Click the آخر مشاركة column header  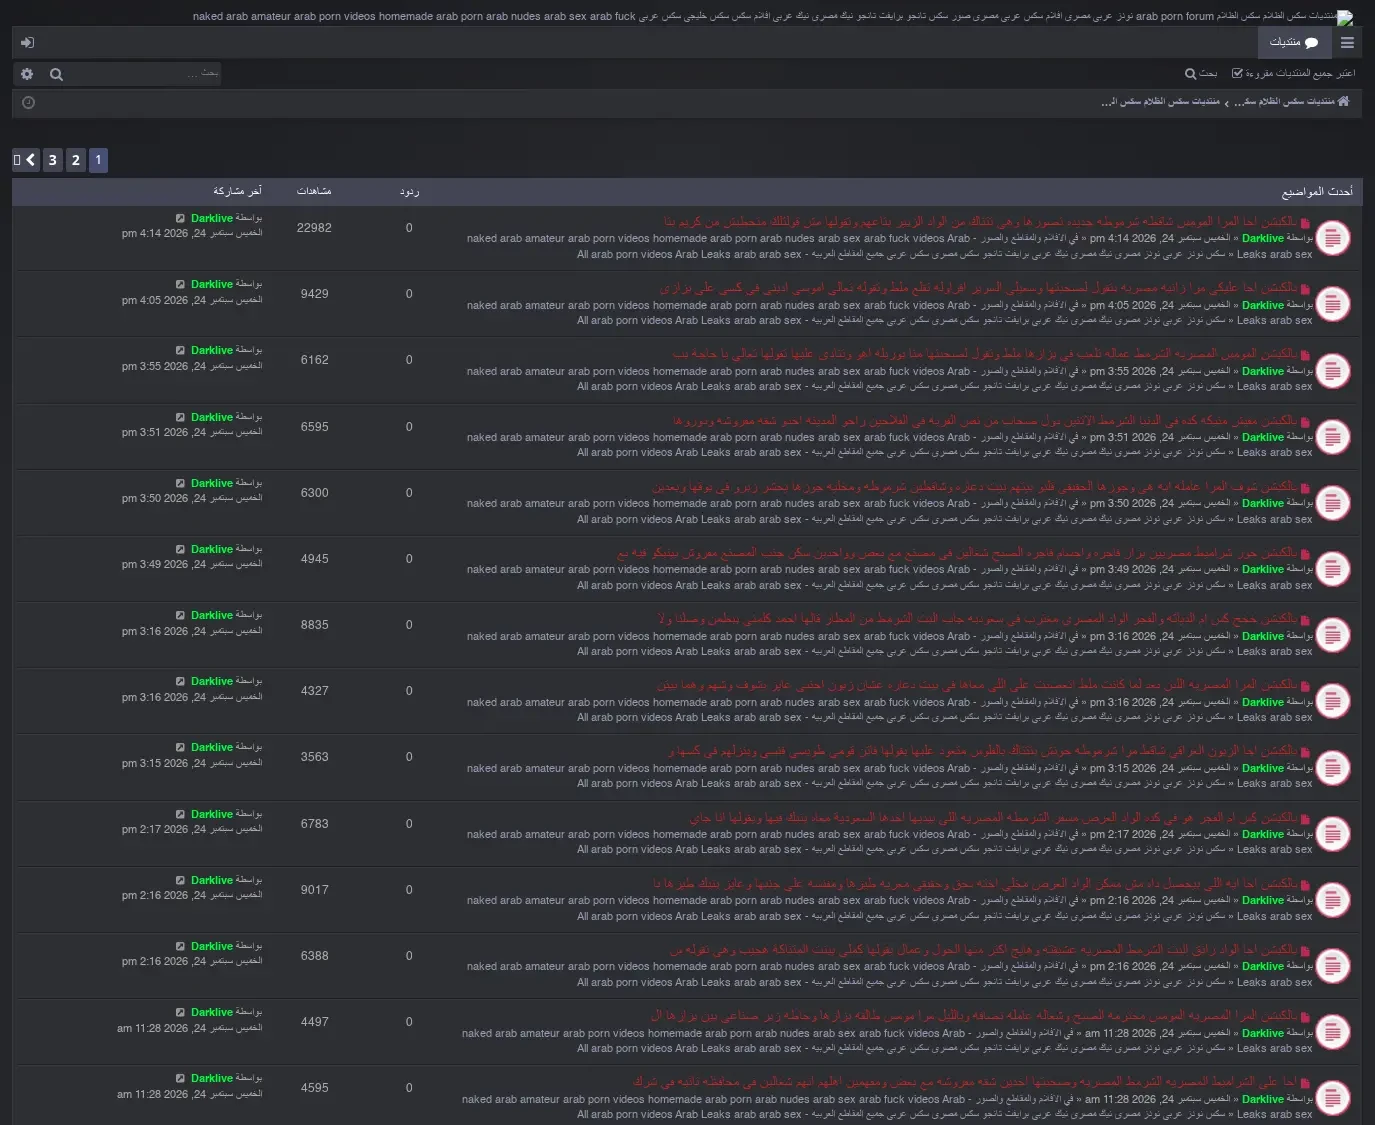tap(238, 191)
